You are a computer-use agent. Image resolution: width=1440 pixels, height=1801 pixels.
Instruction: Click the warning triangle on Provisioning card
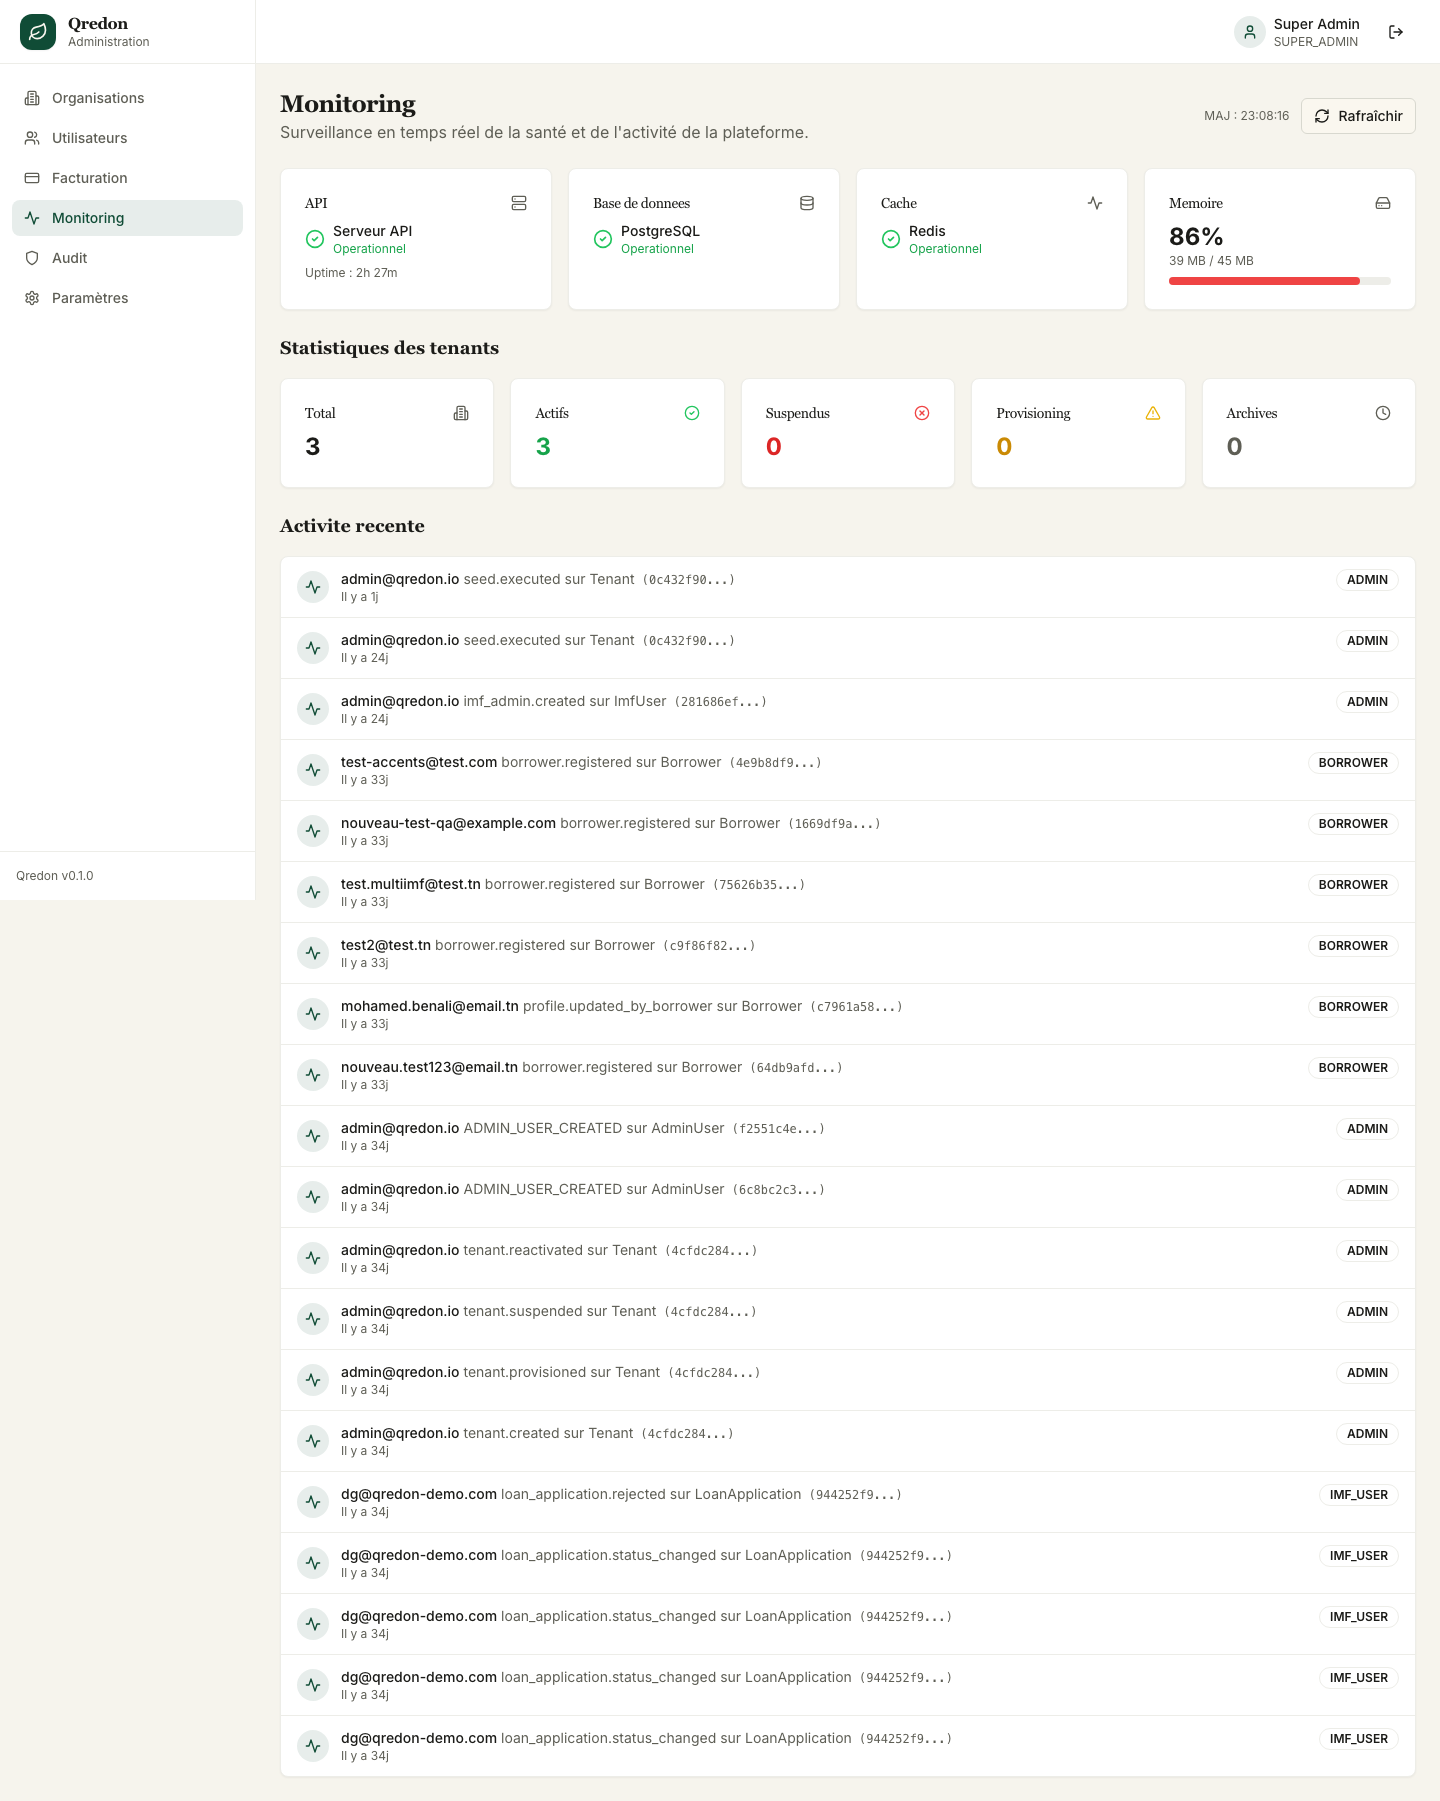(x=1153, y=413)
